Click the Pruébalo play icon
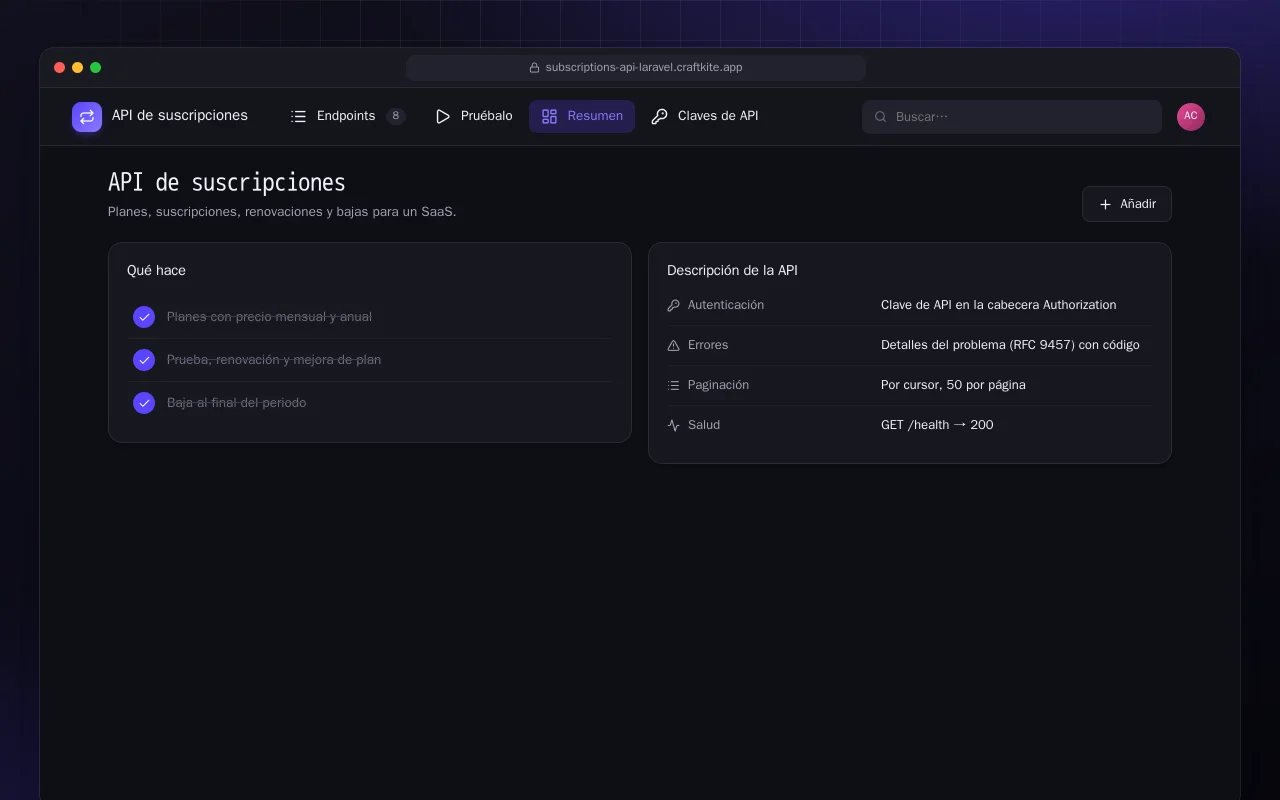The width and height of the screenshot is (1280, 800). coord(443,116)
